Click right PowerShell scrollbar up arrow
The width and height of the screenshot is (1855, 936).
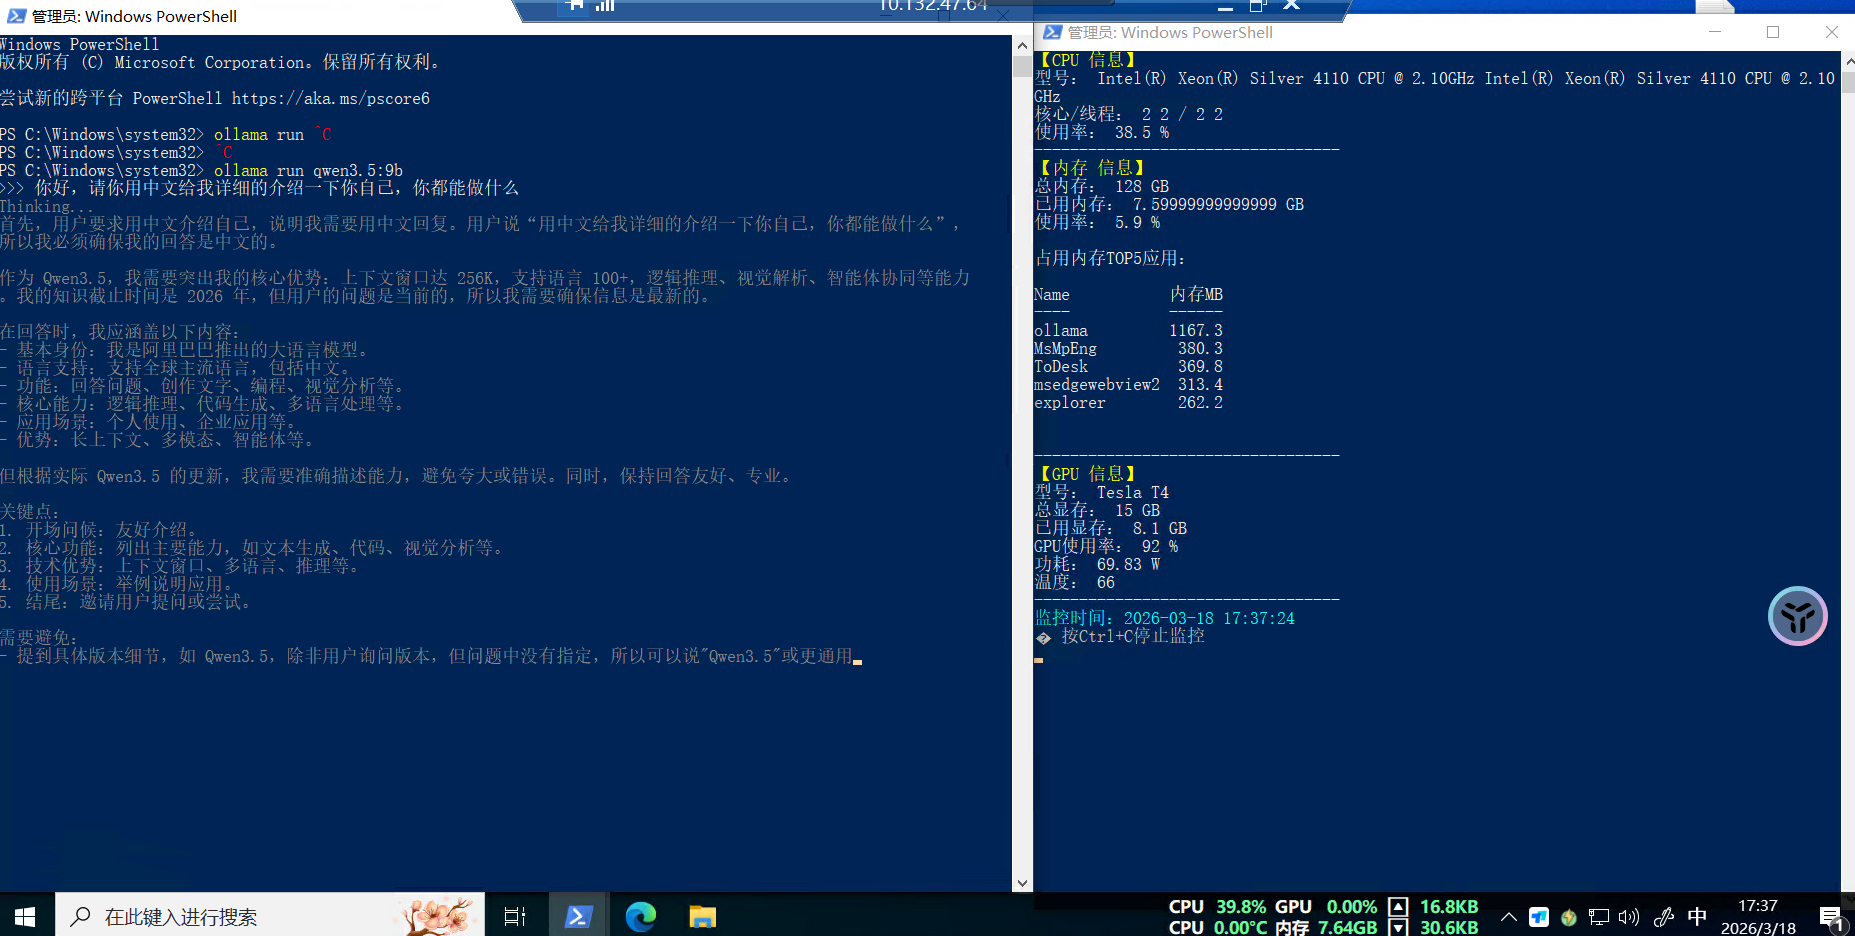pos(1848,60)
